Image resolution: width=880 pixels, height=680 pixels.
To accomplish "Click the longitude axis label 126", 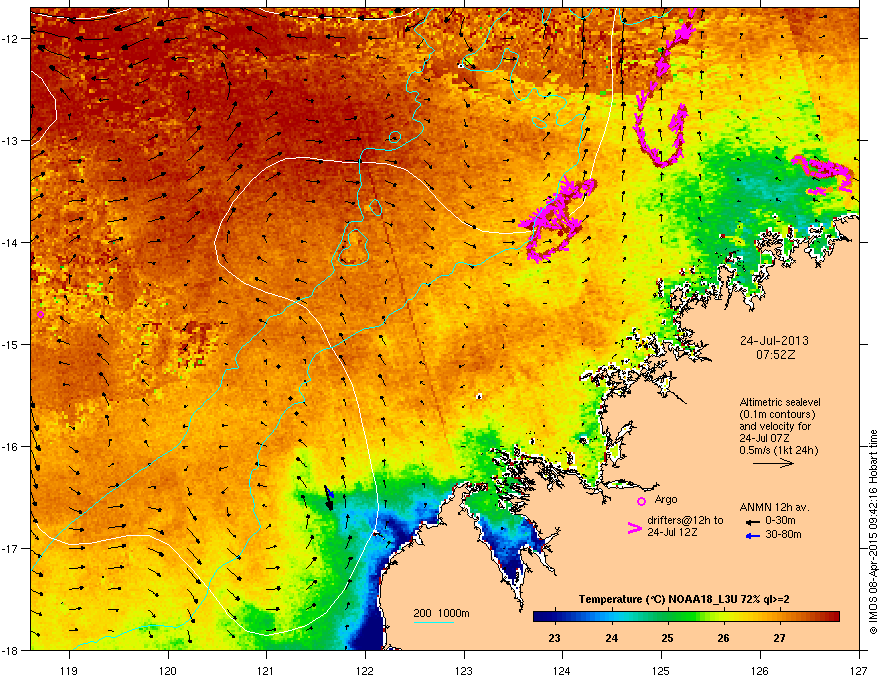I will [x=759, y=670].
